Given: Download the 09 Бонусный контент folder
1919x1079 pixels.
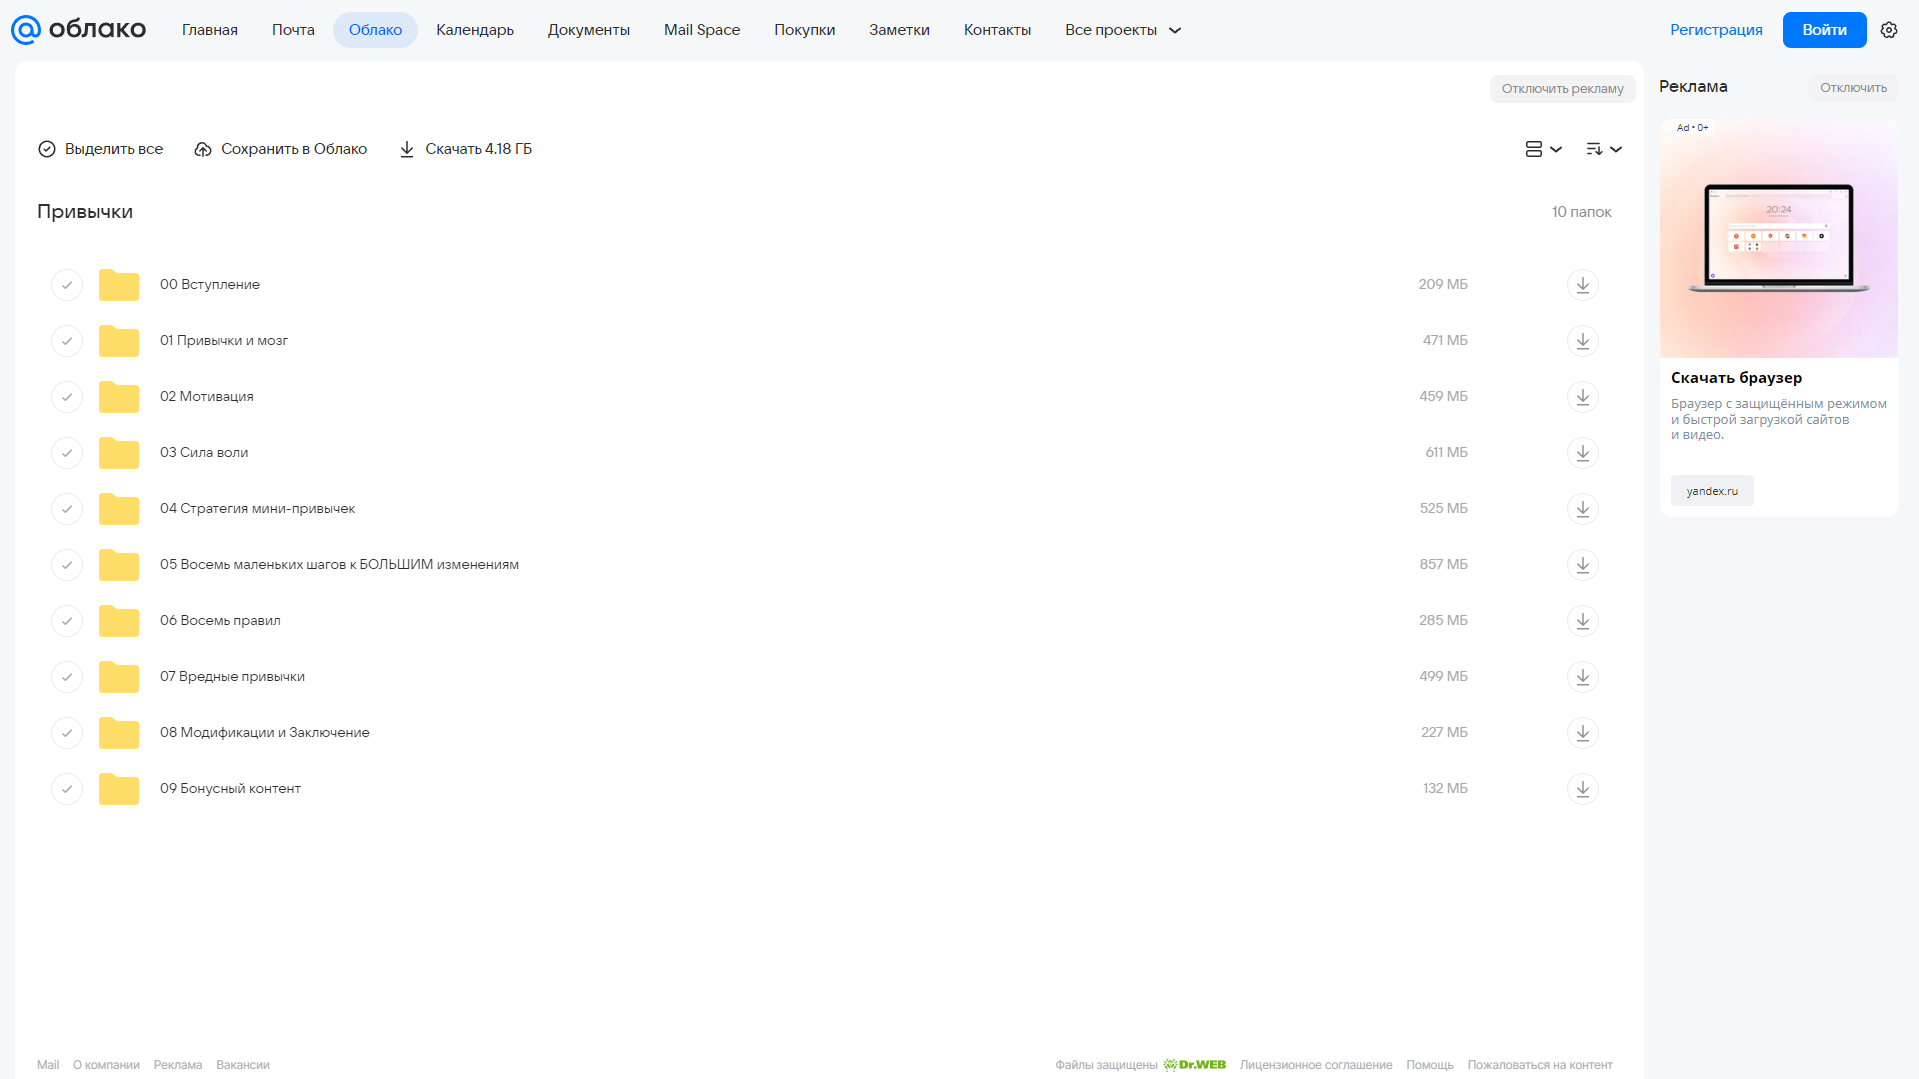Looking at the screenshot, I should pos(1582,789).
